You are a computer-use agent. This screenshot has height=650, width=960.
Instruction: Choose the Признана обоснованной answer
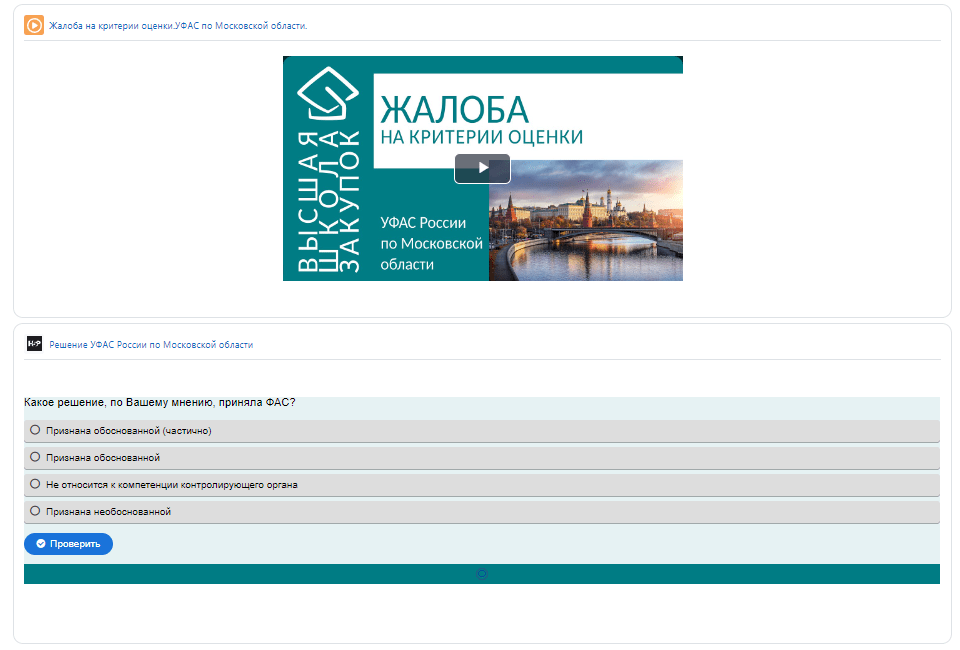pyautogui.click(x=36, y=457)
